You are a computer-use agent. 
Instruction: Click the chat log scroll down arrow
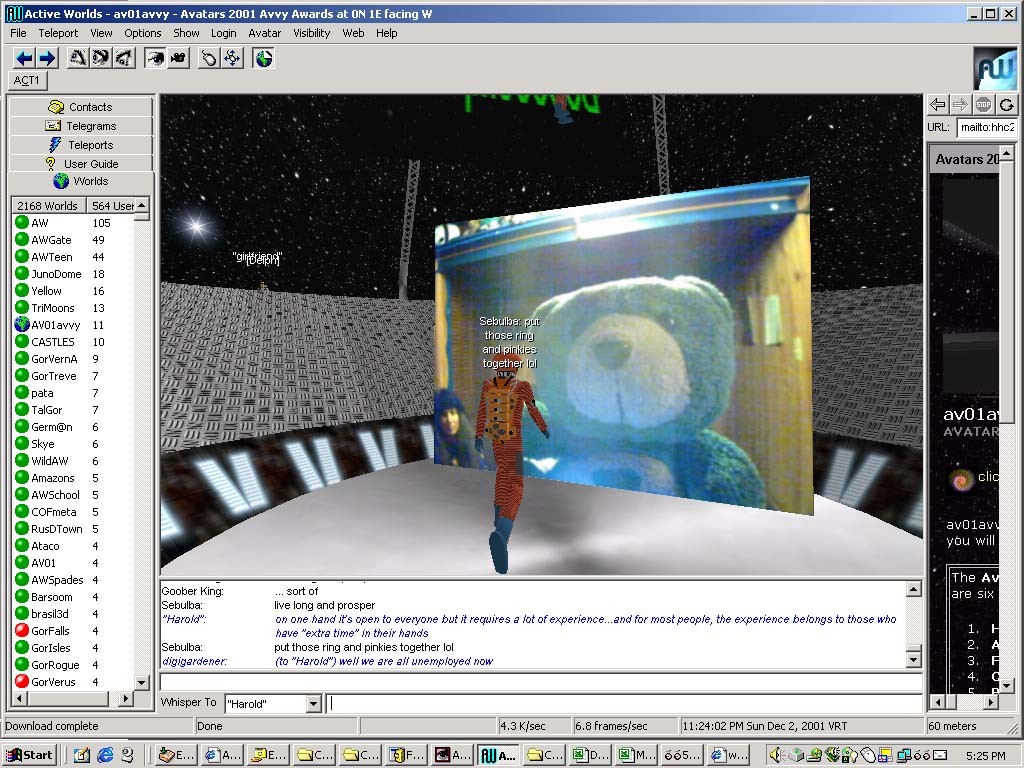point(913,659)
